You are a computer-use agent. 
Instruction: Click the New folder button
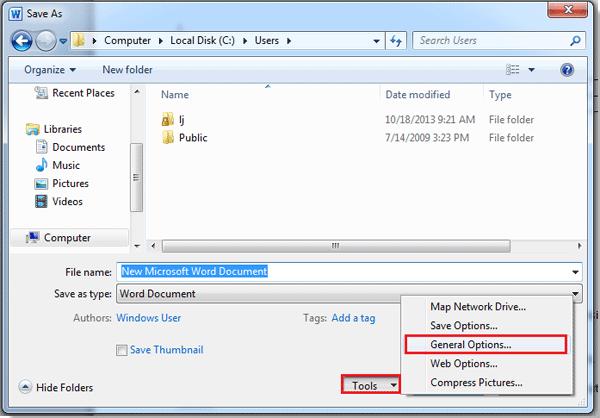(x=127, y=70)
